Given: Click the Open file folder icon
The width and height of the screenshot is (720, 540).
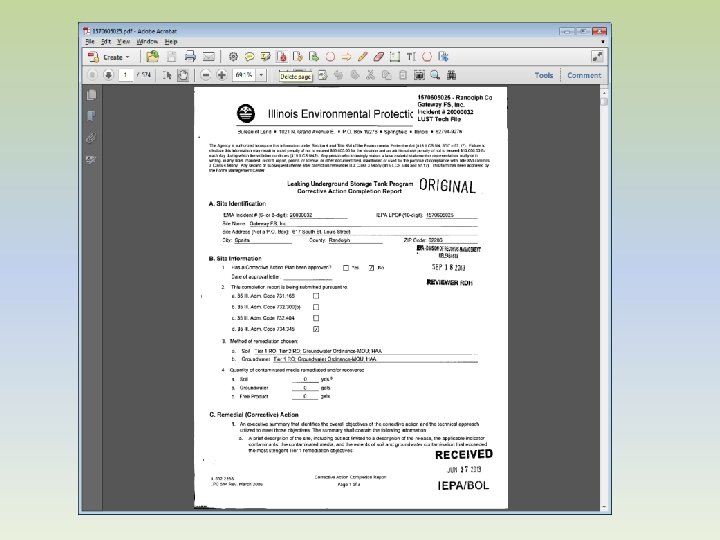Looking at the screenshot, I should point(152,56).
